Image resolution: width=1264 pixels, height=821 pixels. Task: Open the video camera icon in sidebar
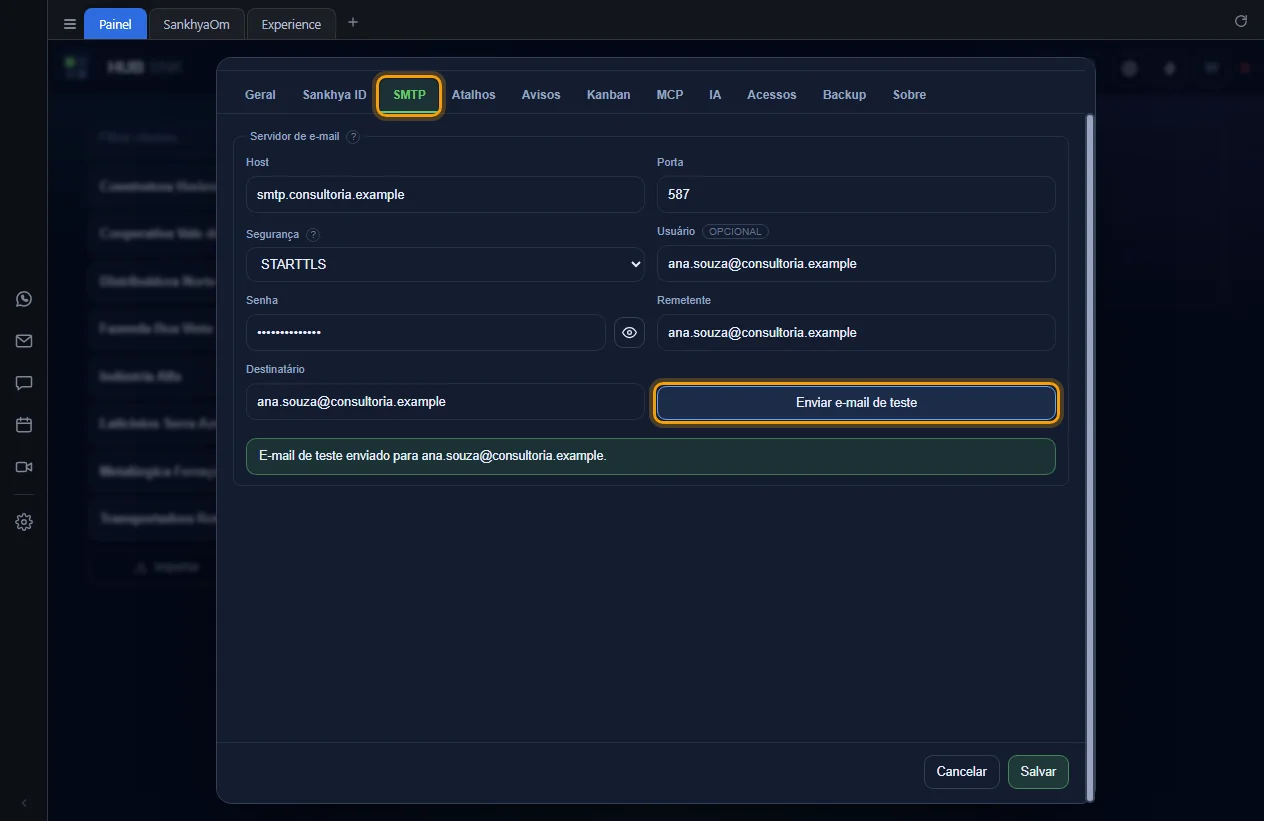(x=24, y=467)
